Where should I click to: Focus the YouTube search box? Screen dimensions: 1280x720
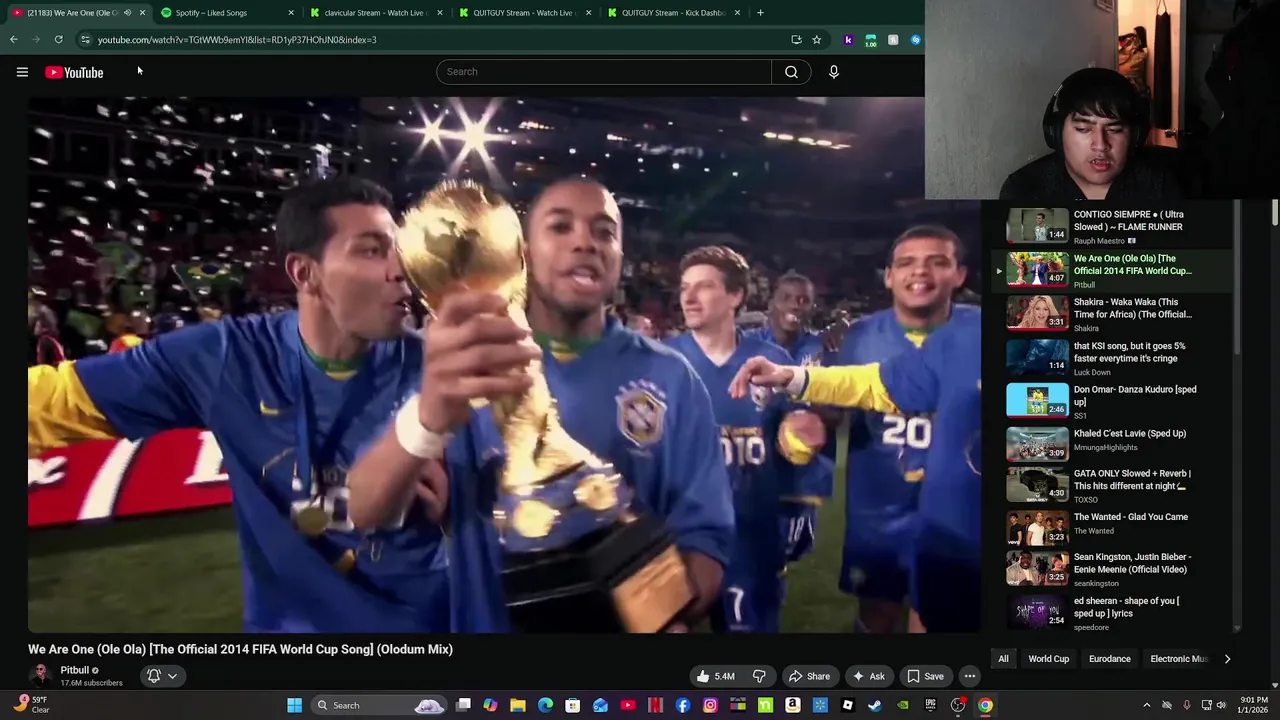[x=604, y=72]
